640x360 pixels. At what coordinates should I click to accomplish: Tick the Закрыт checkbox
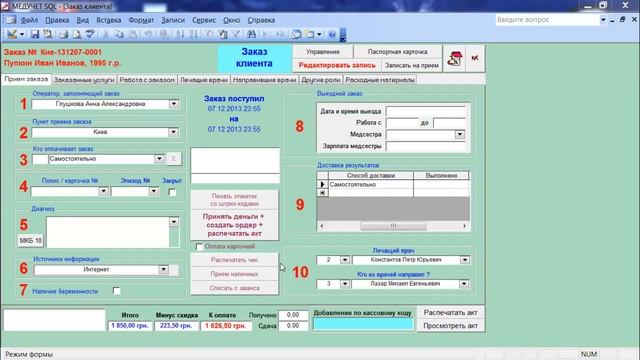(x=172, y=191)
